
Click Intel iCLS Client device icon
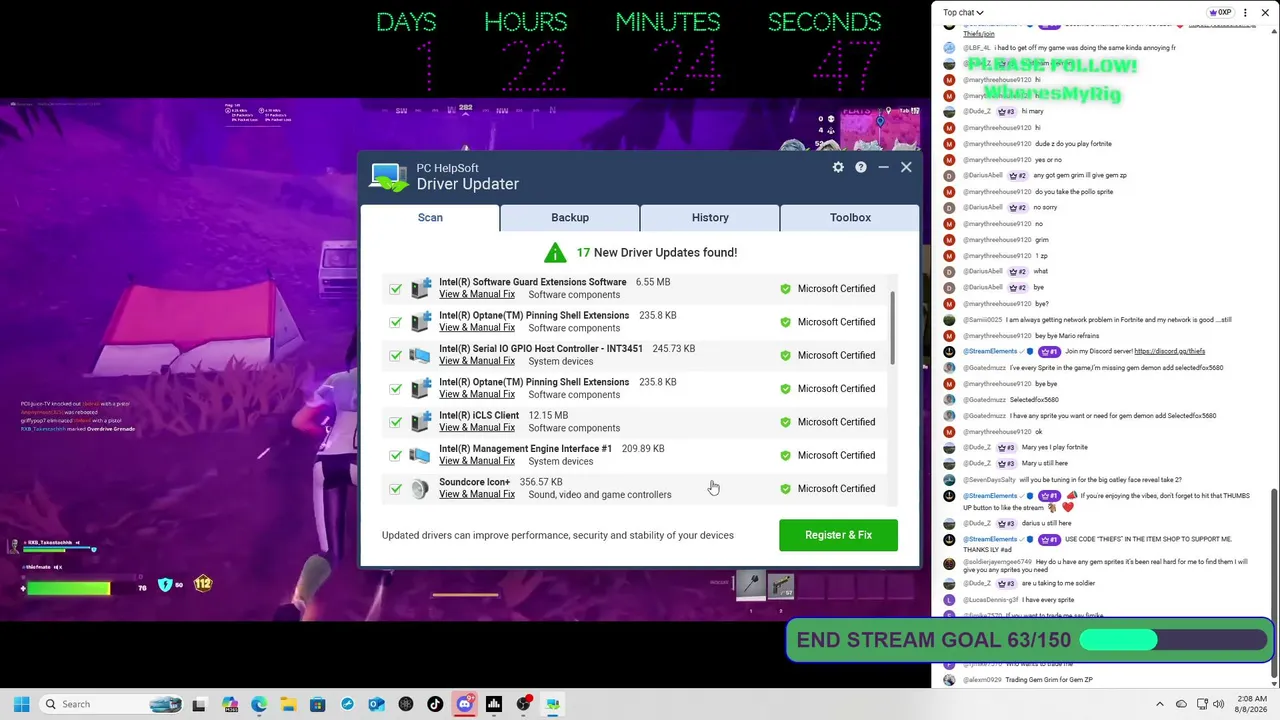tap(421, 422)
